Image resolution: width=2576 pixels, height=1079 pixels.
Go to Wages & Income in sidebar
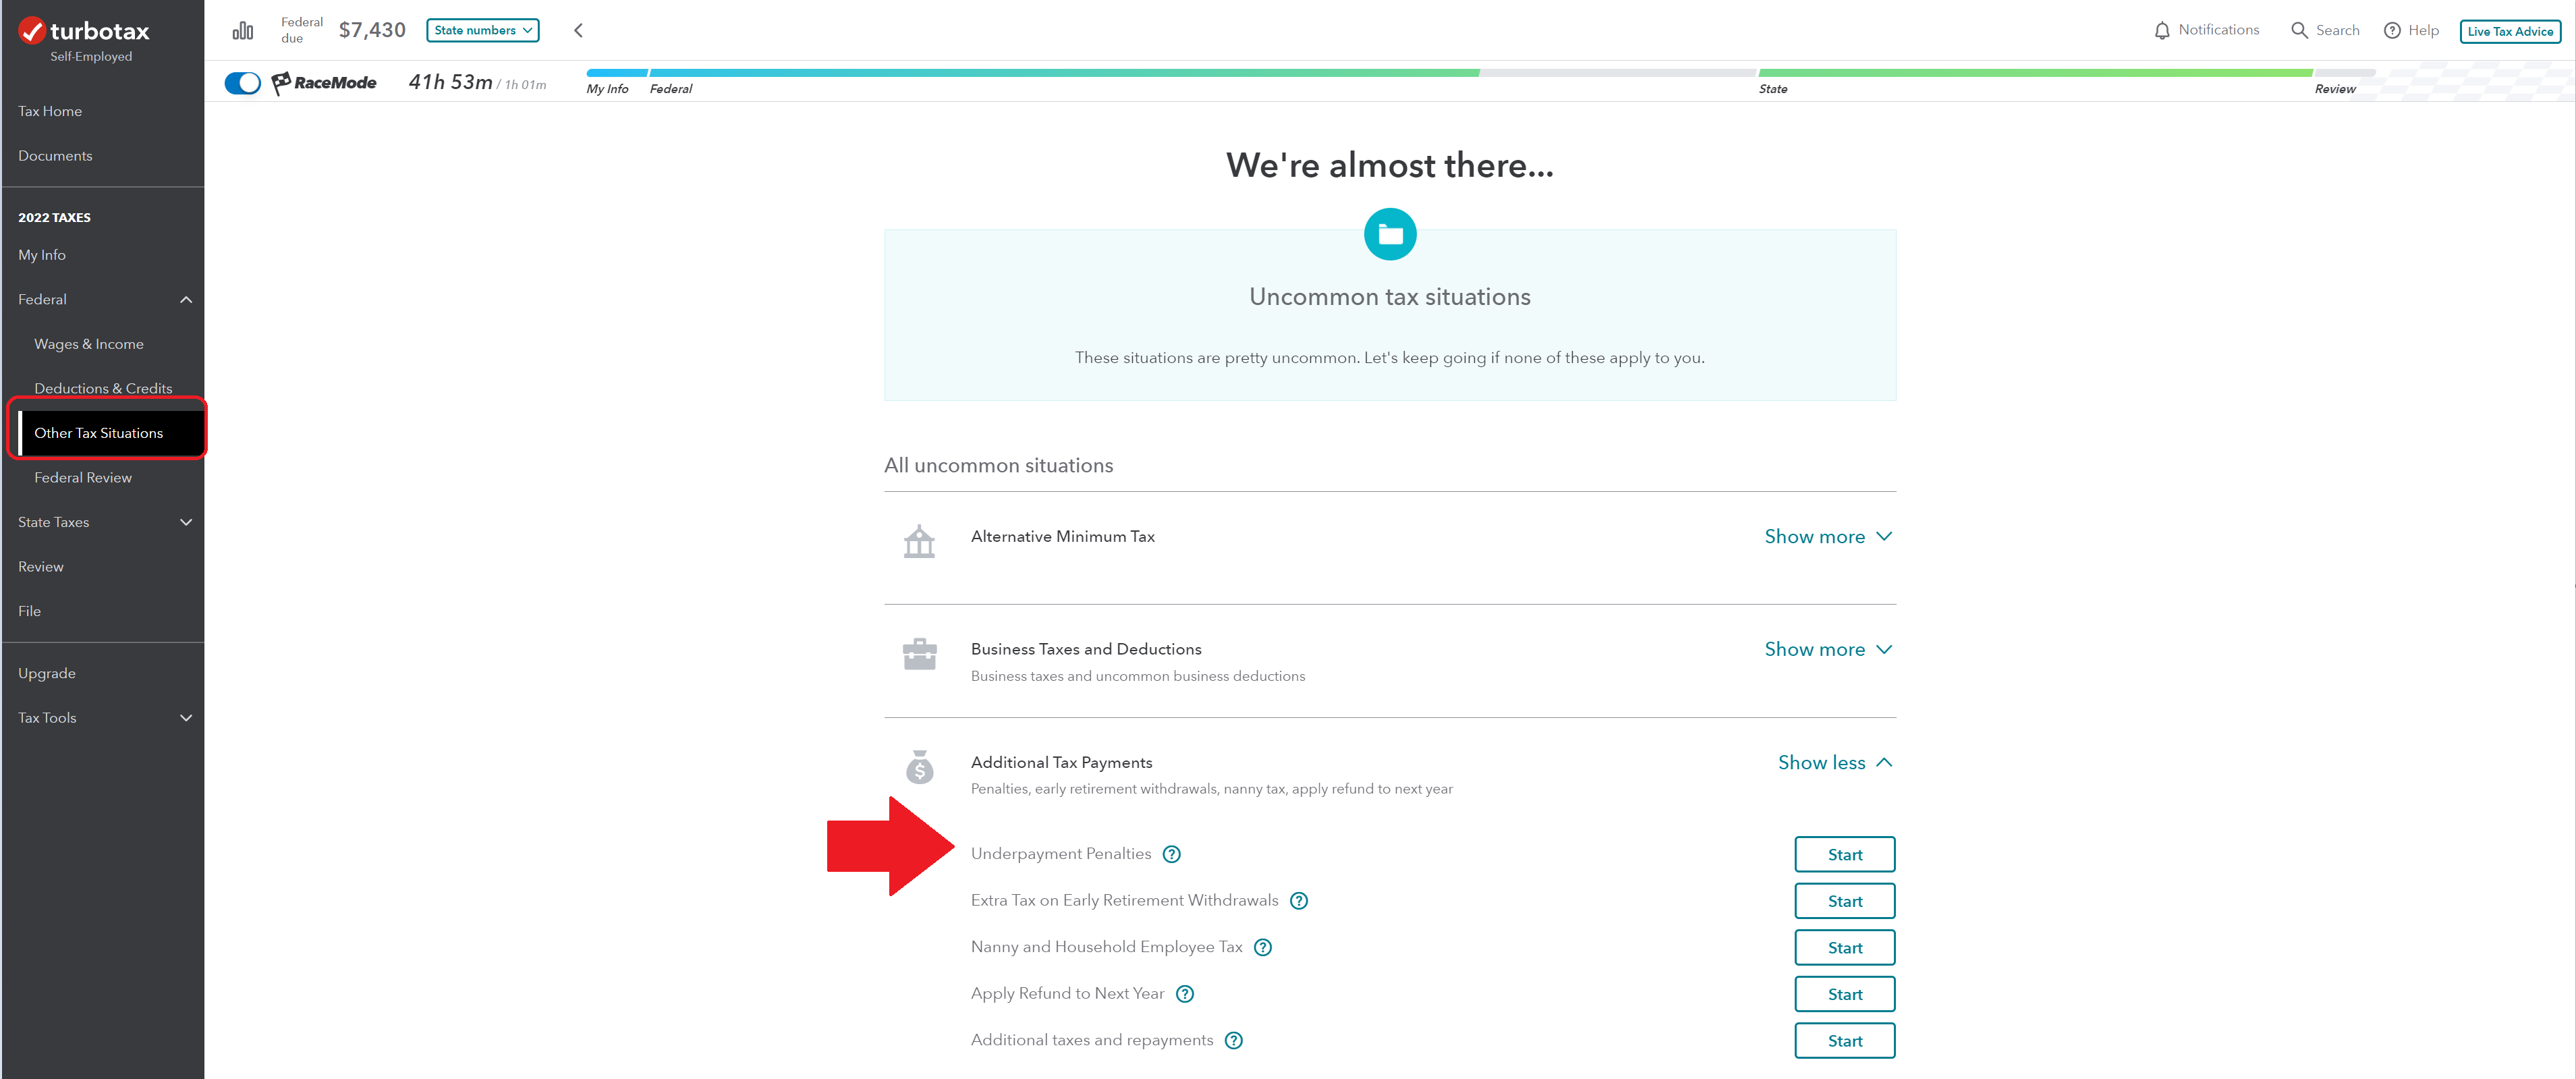click(89, 344)
